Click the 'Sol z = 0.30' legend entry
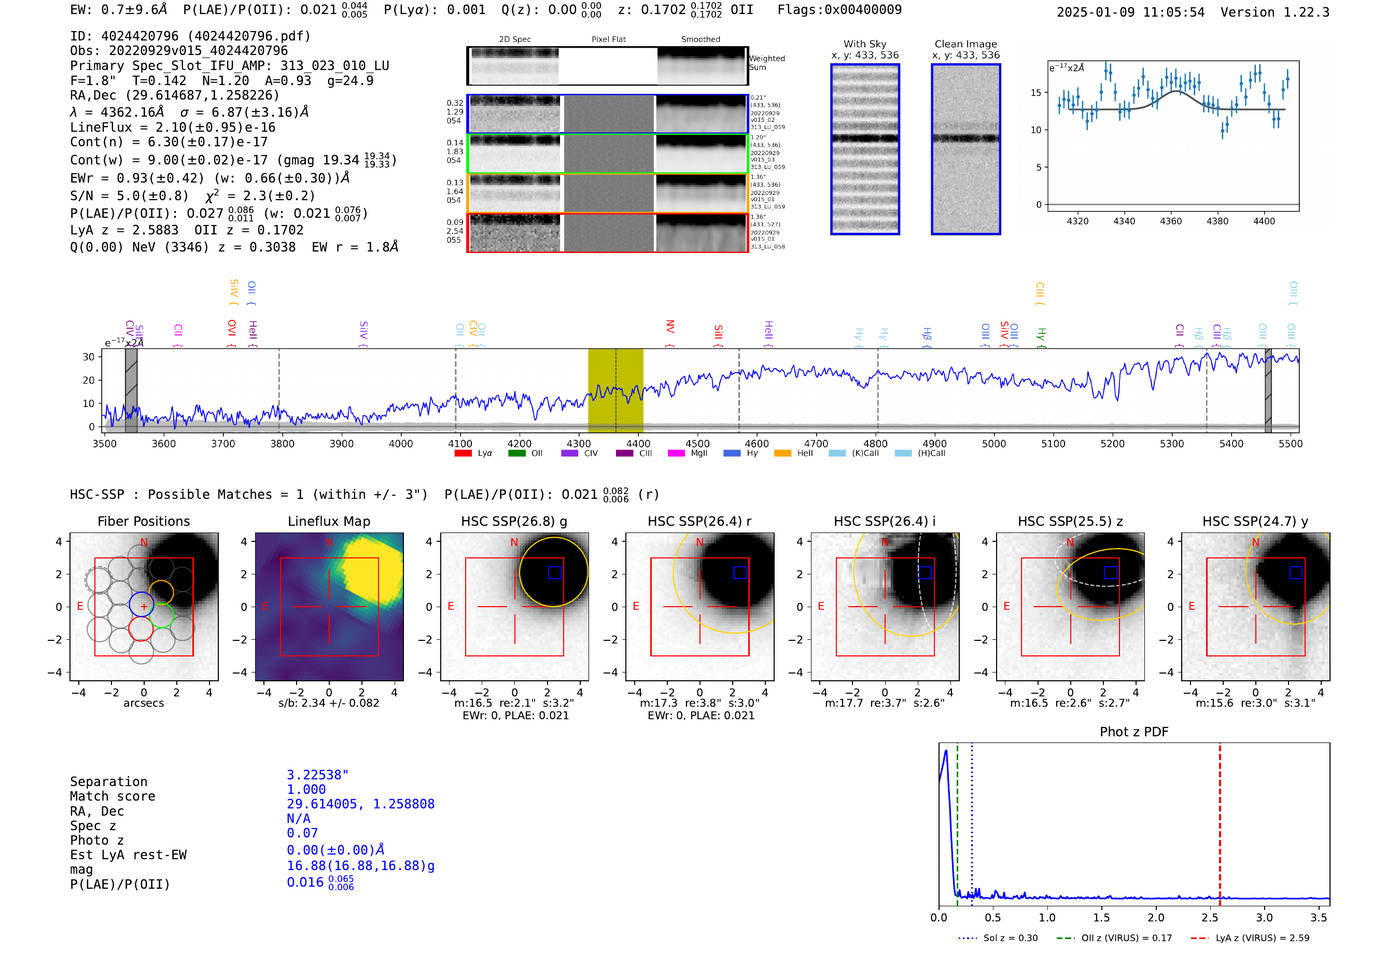 pos(998,938)
